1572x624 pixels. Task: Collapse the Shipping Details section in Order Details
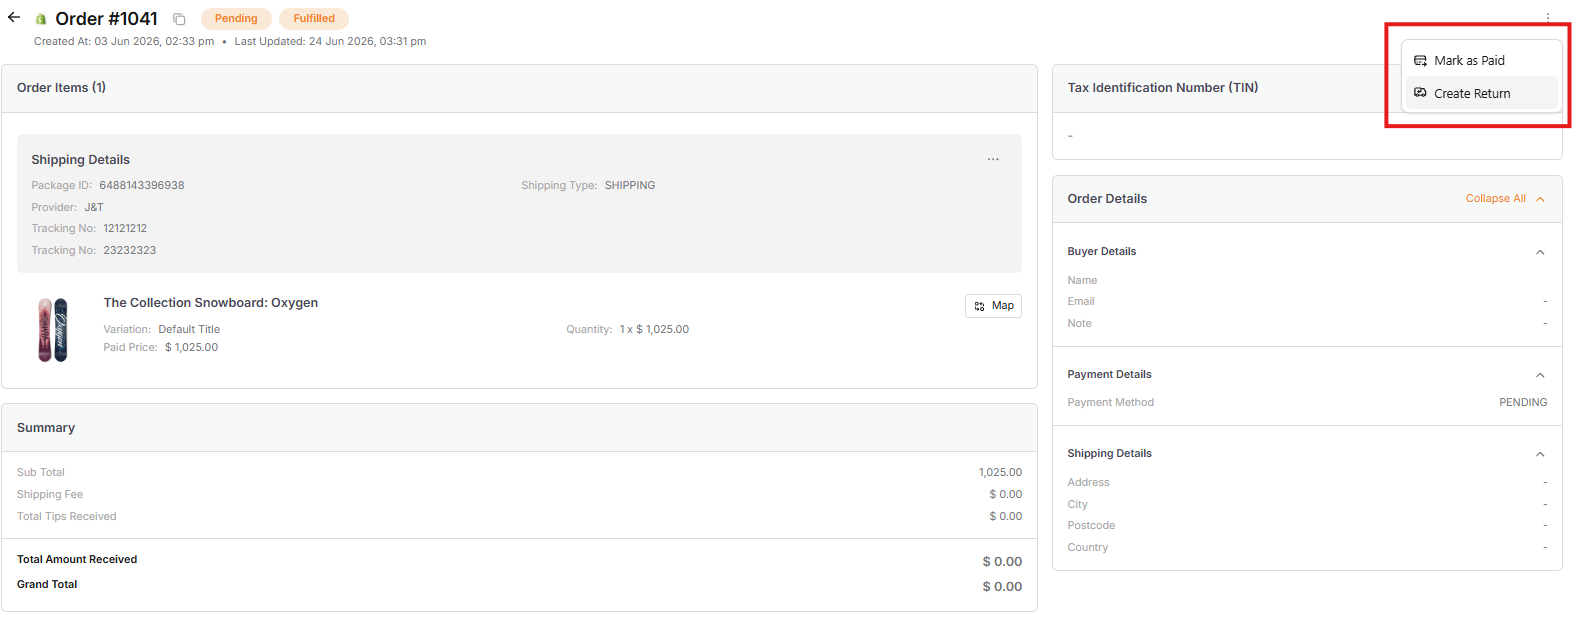pyautogui.click(x=1540, y=454)
